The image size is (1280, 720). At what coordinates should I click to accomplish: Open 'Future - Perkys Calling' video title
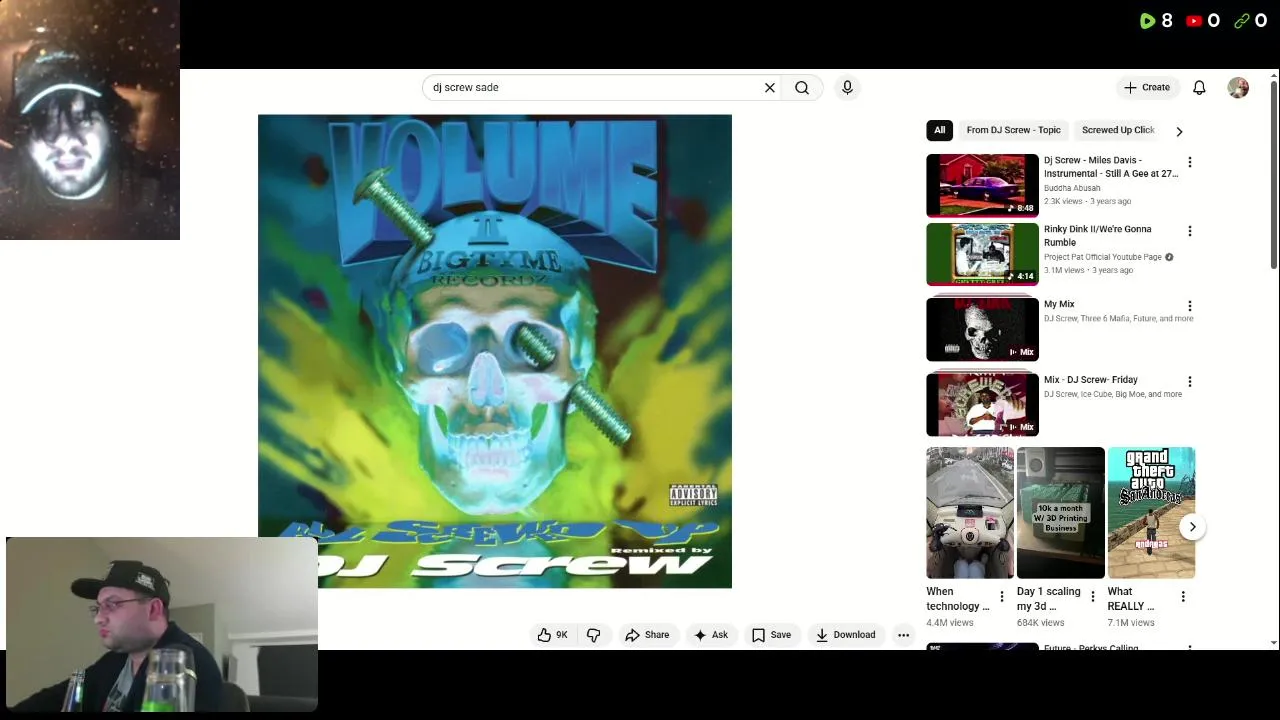[1091, 648]
